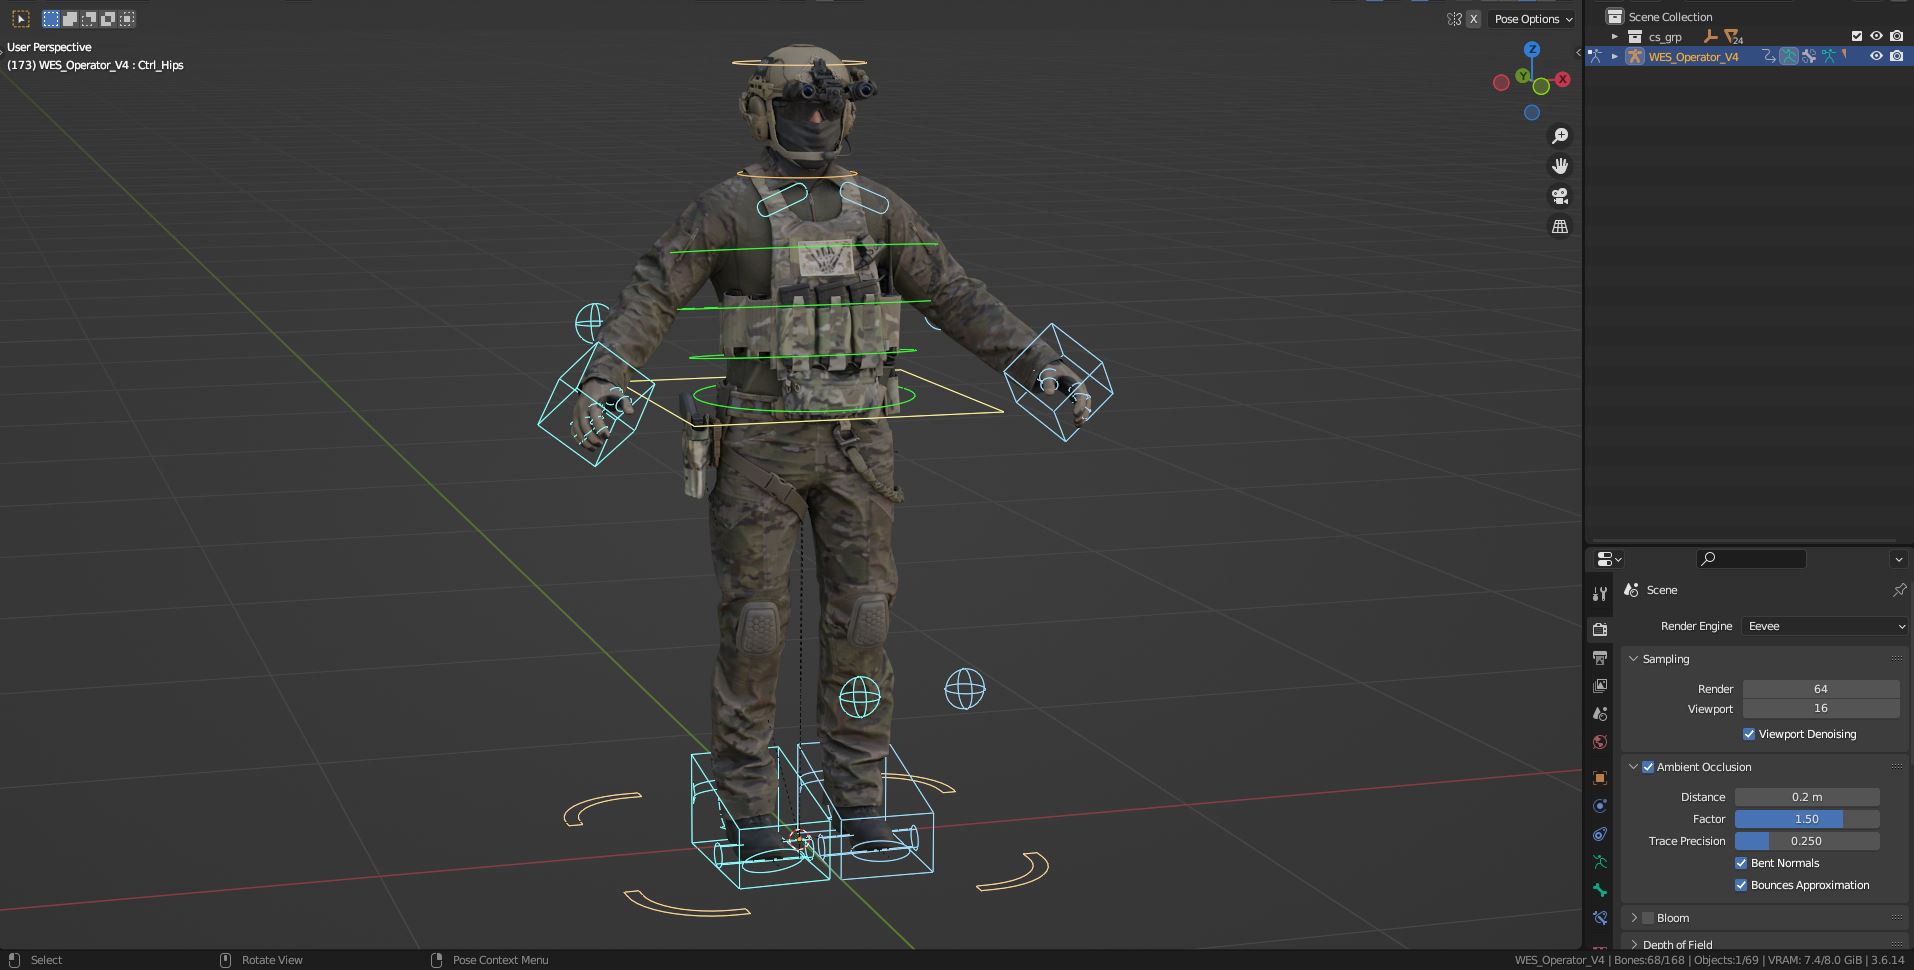Click the X axis on navigation gizmo

(1562, 79)
